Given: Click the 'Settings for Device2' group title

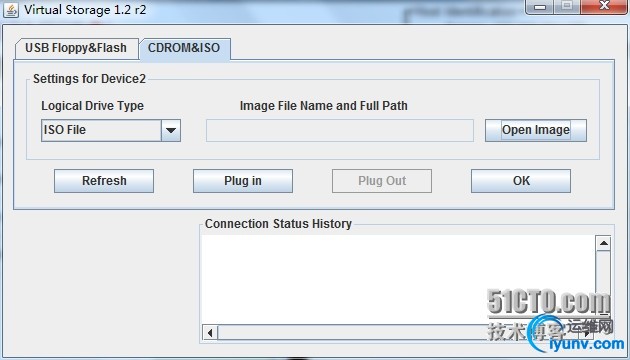Looking at the screenshot, I should pyautogui.click(x=89, y=79).
